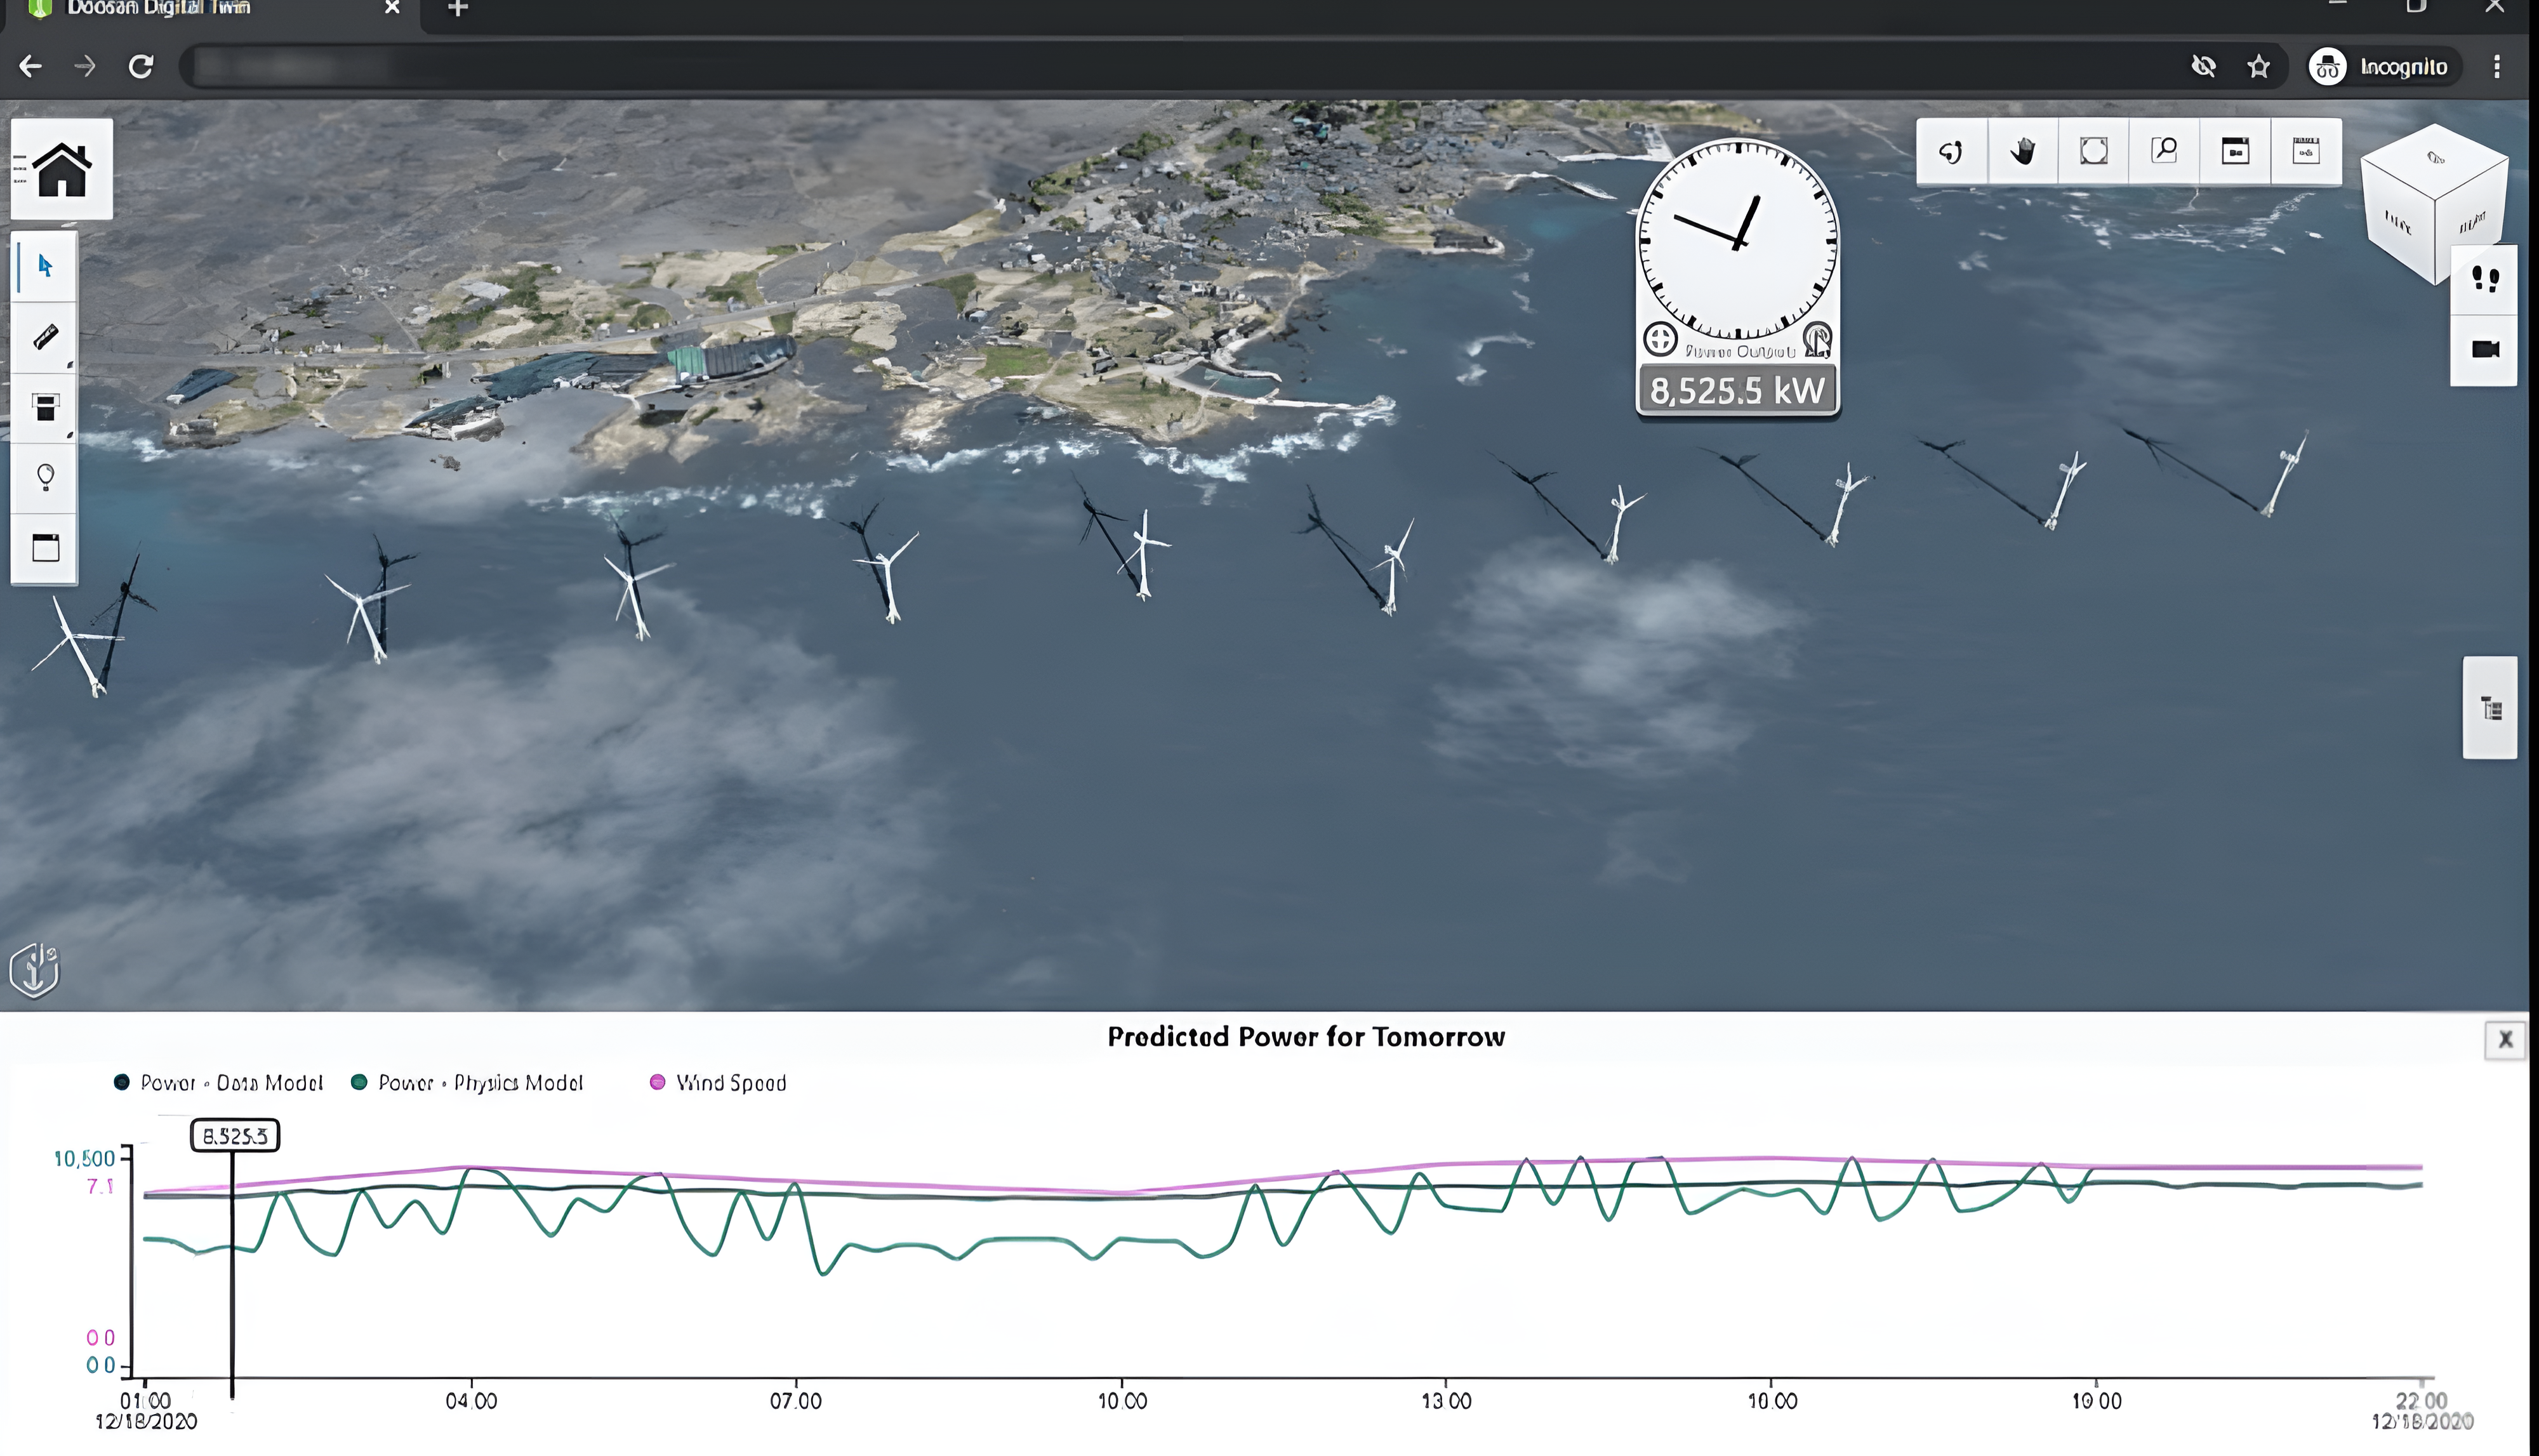
Task: Select the blue pointer select tool
Action: click(x=45, y=266)
